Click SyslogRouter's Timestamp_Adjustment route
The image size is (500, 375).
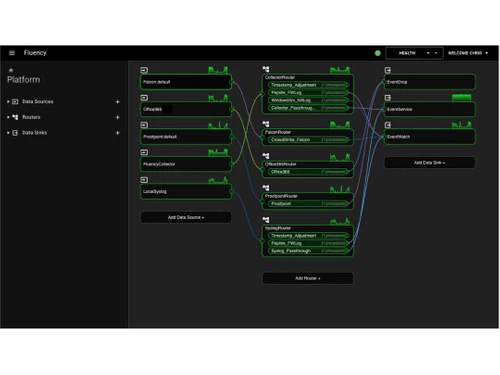click(308, 236)
